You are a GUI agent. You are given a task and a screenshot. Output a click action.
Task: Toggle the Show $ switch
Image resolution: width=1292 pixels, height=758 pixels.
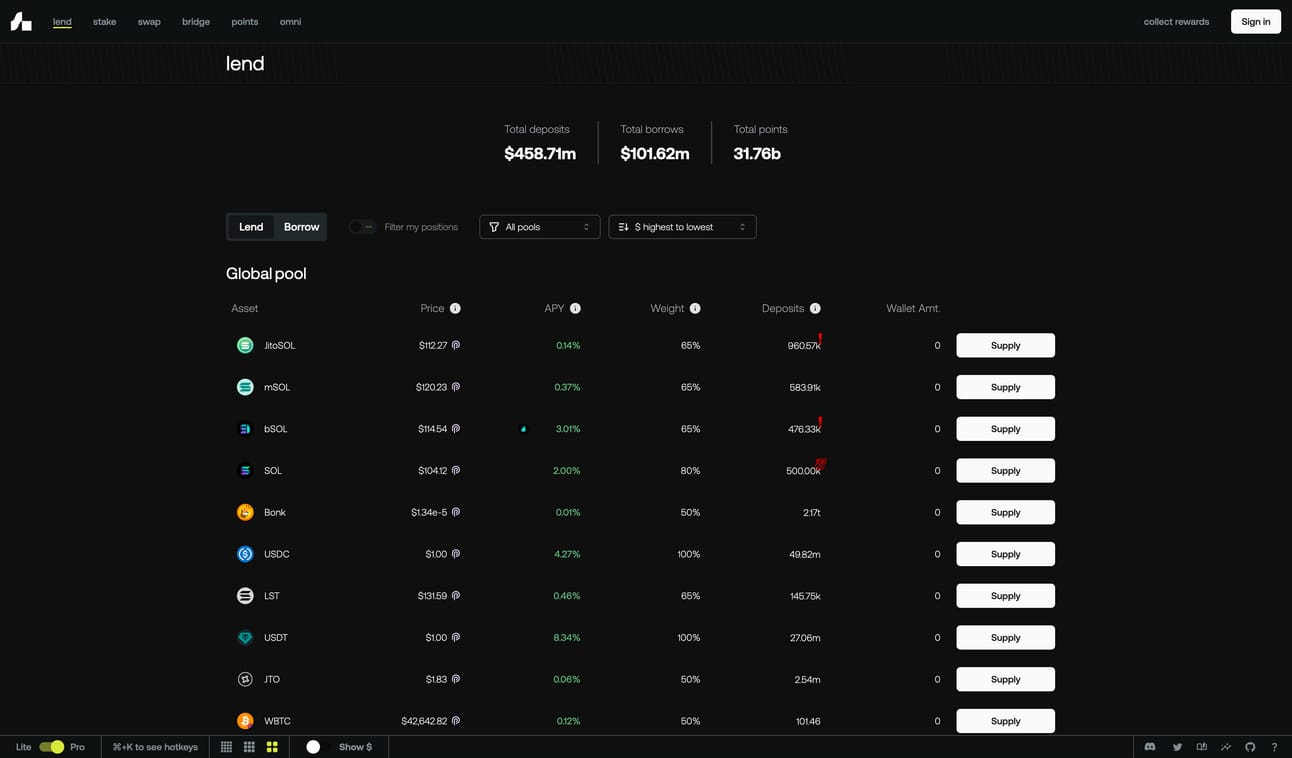(318, 747)
